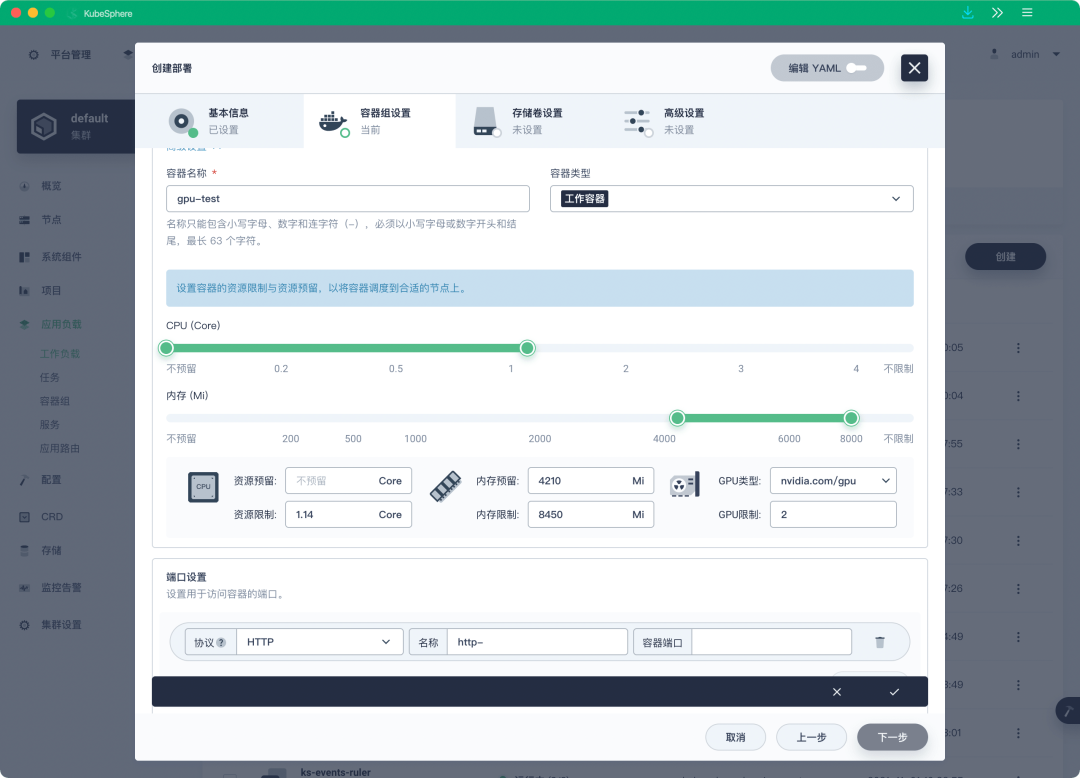Click the GPU限制 input field
The height and width of the screenshot is (778, 1080).
(833, 514)
